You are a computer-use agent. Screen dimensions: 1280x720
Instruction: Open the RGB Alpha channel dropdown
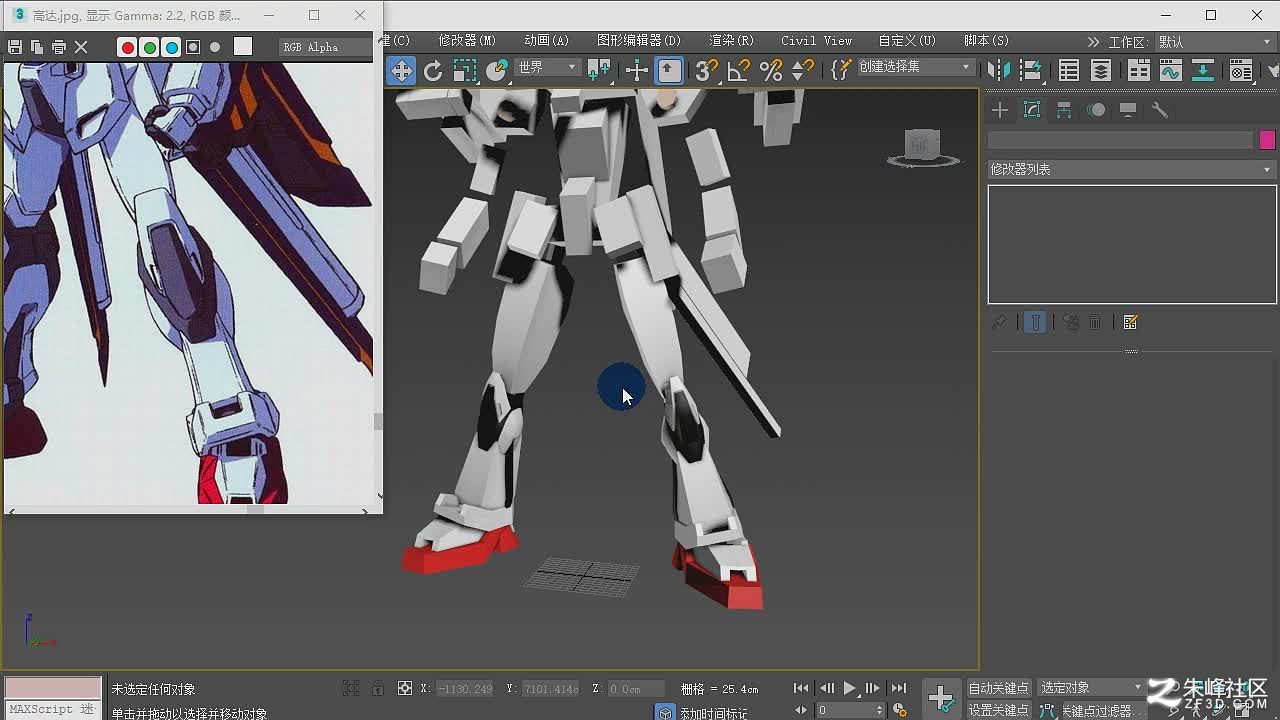[x=326, y=47]
